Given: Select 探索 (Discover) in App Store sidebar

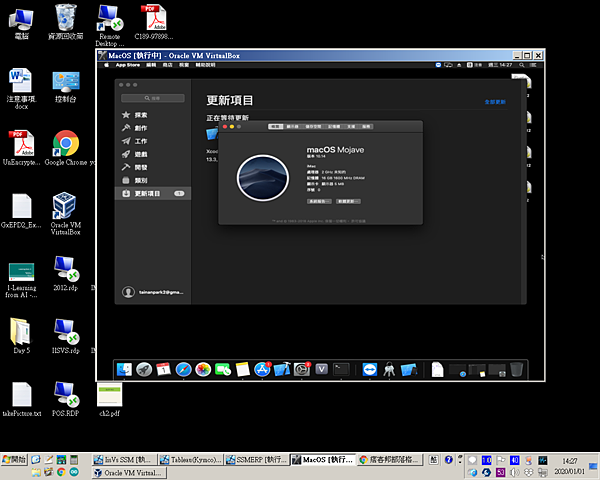Looking at the screenshot, I should point(141,115).
